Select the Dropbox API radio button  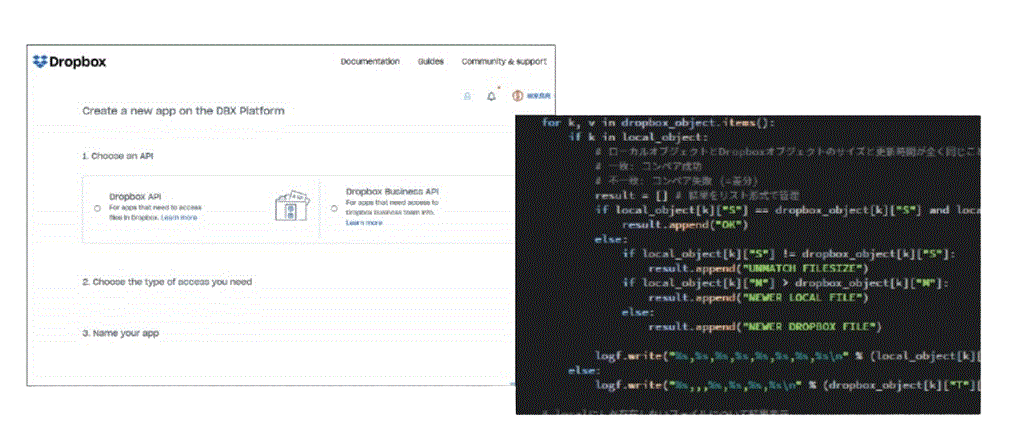(x=96, y=208)
